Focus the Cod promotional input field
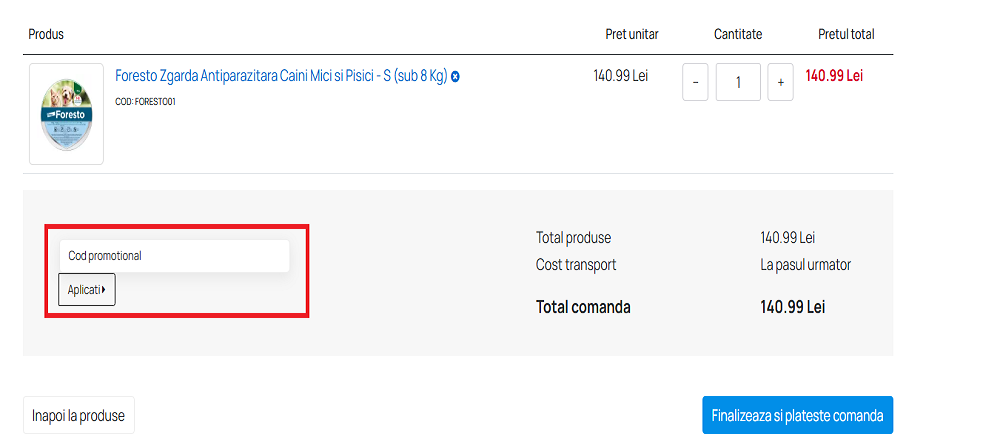The width and height of the screenshot is (1000, 448). click(174, 256)
